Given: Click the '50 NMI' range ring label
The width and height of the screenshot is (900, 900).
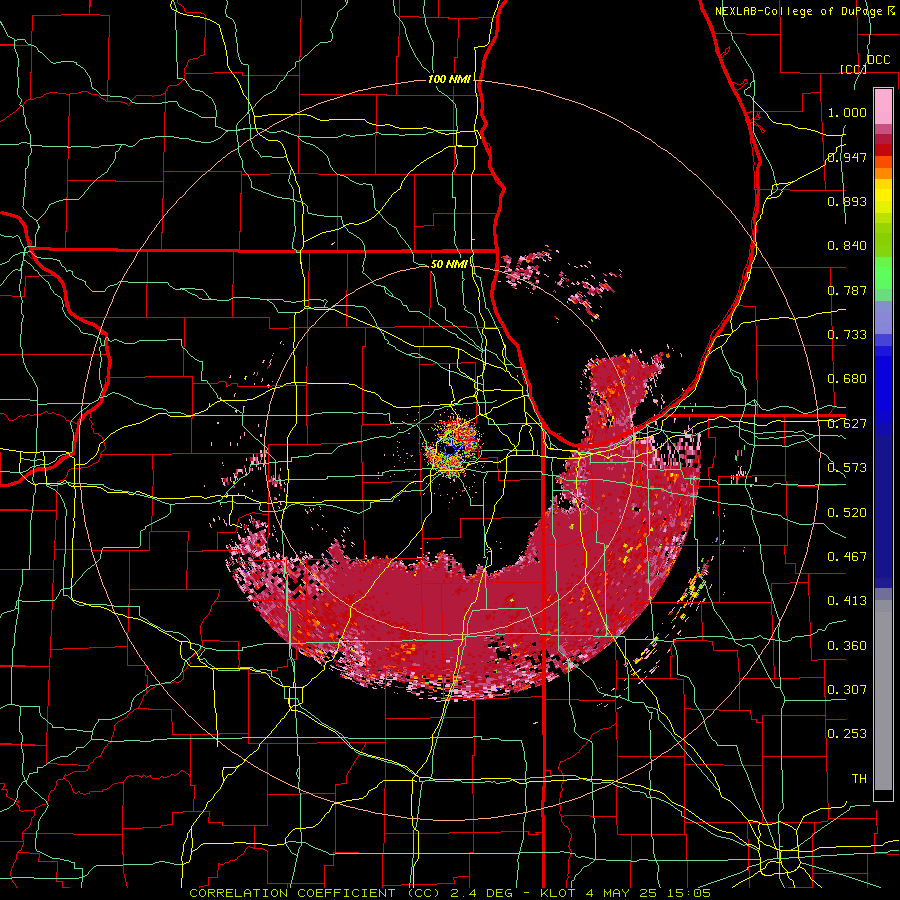Looking at the screenshot, I should (449, 264).
